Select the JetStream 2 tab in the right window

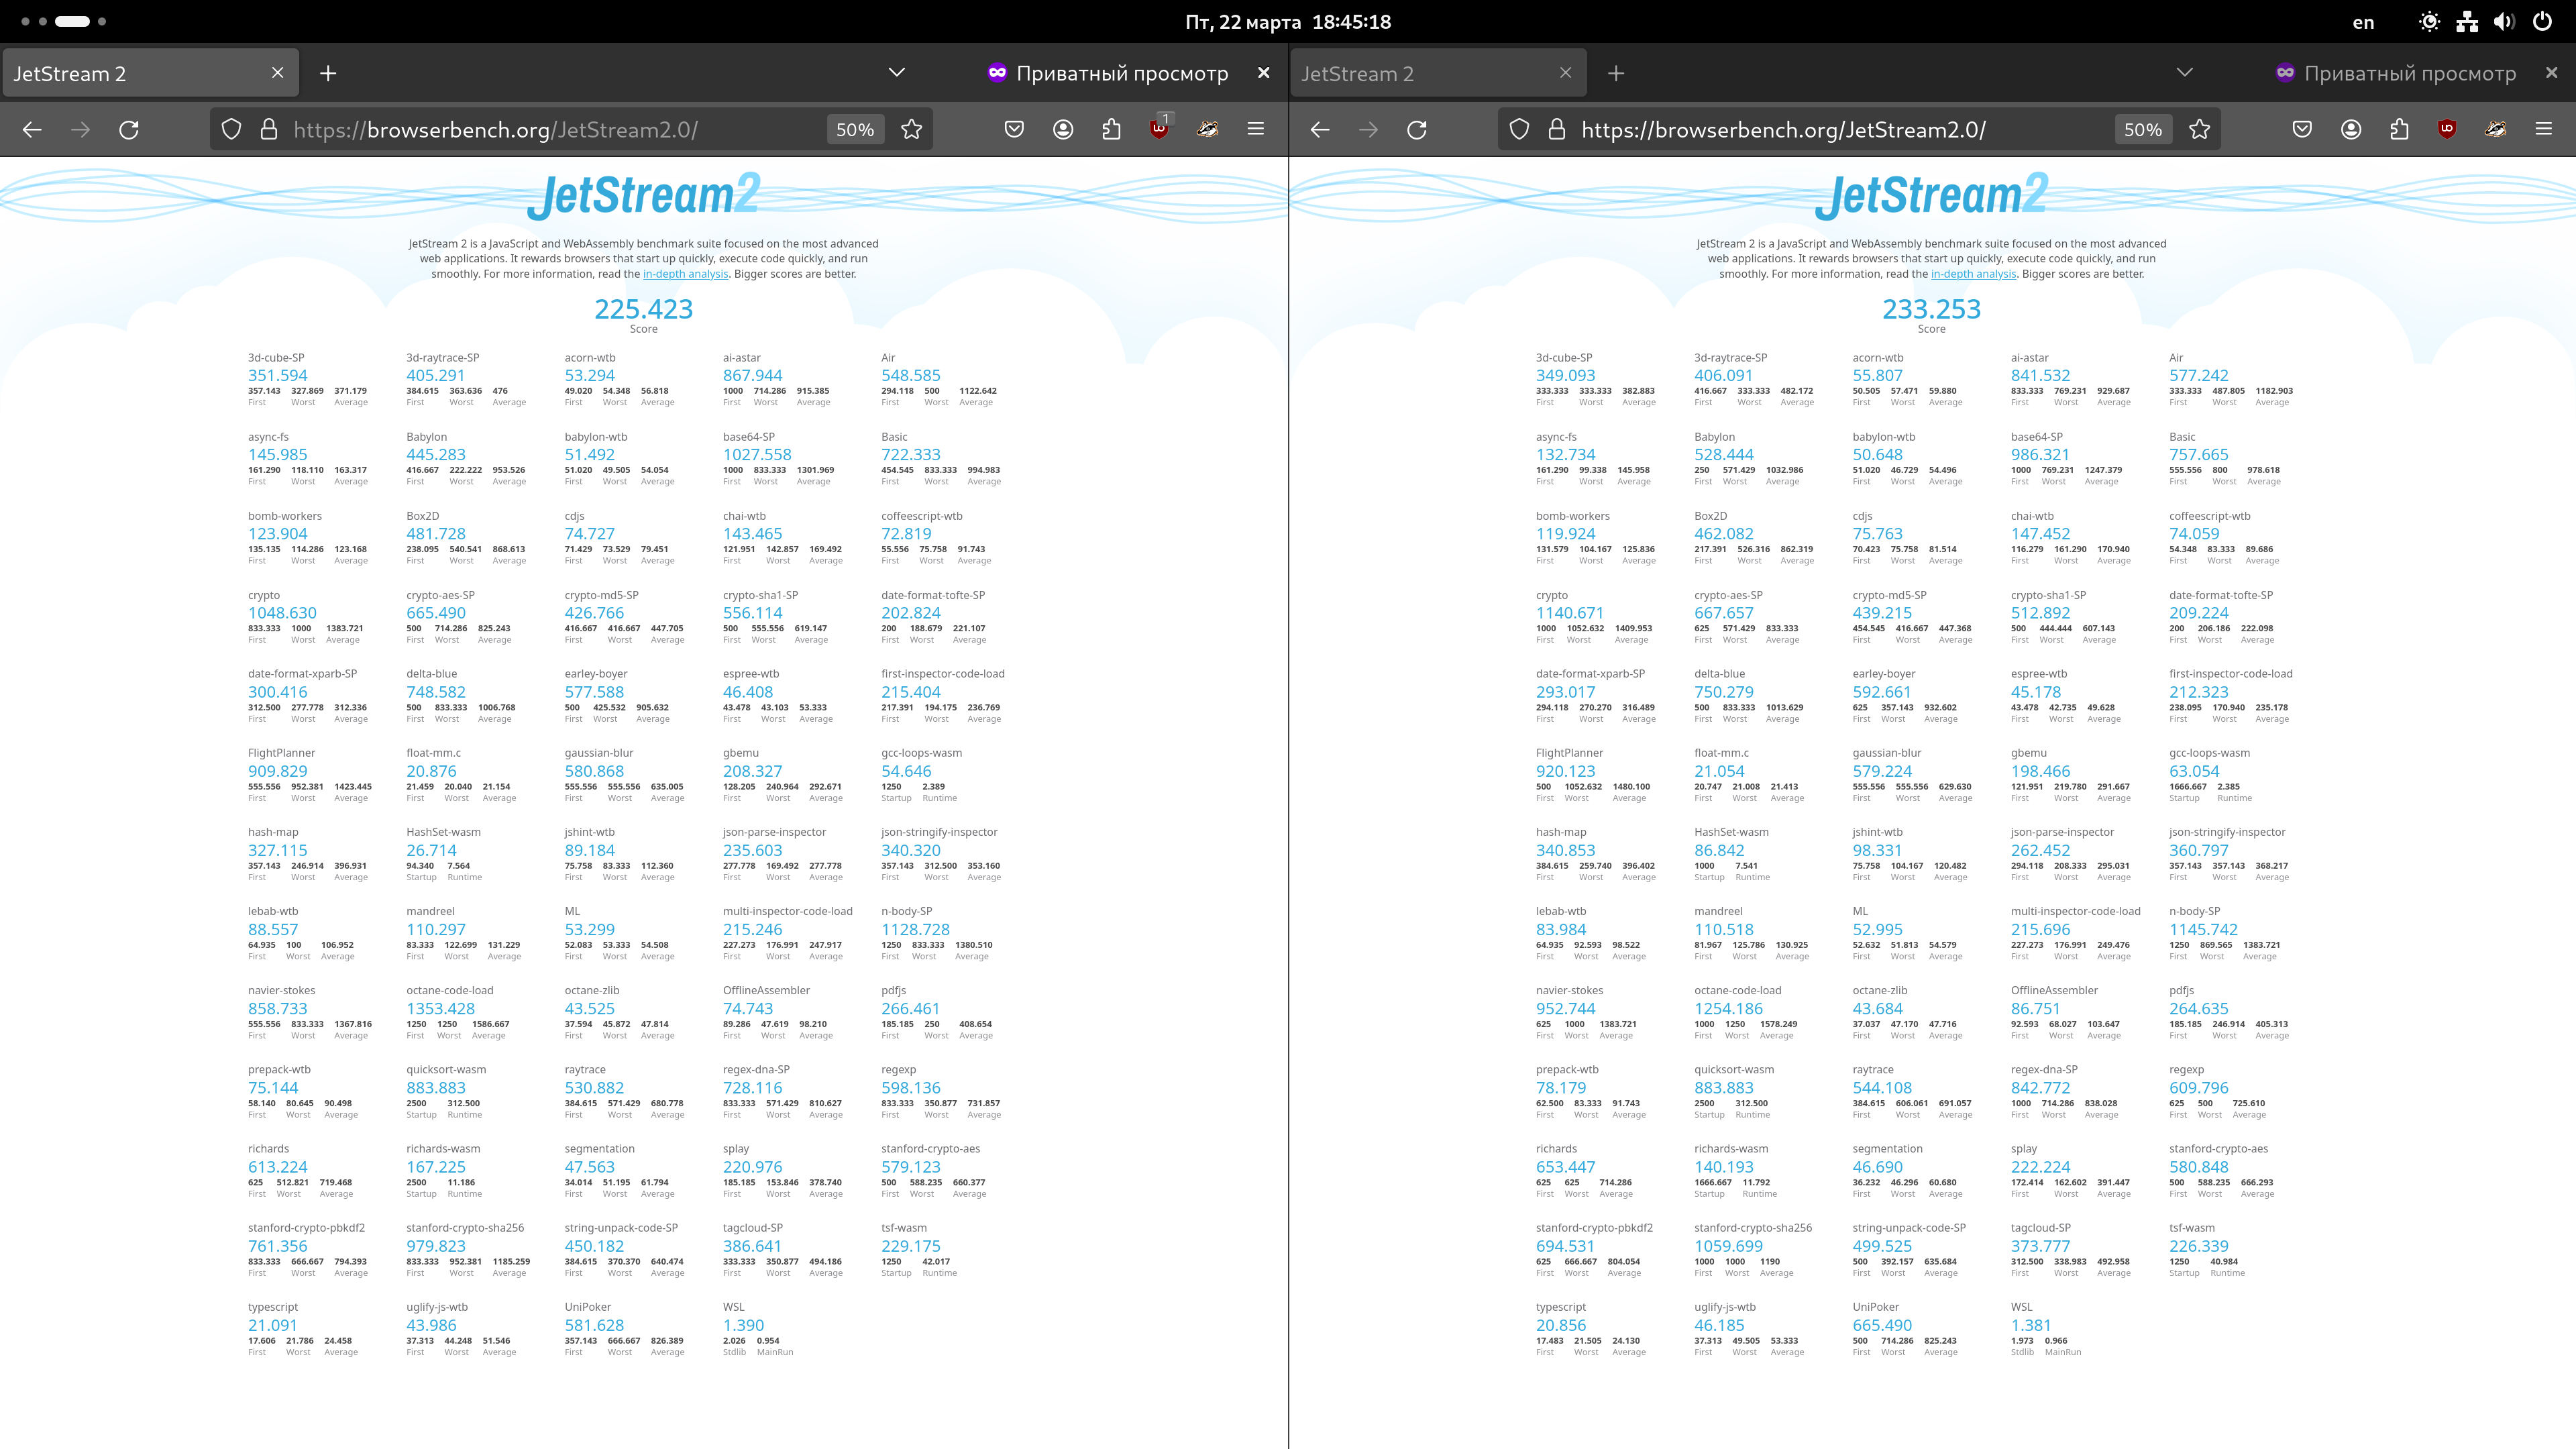coord(1438,73)
